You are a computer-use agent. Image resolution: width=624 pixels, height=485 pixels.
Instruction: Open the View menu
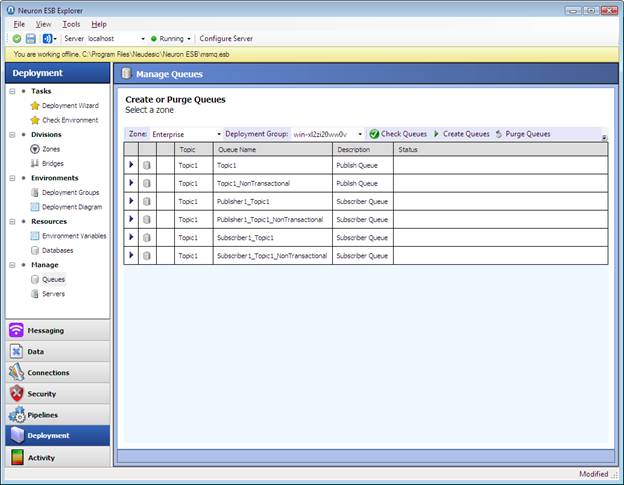coord(43,24)
